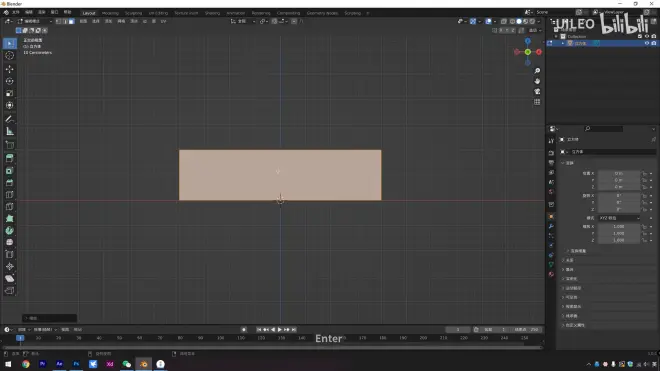The image size is (660, 371).
Task: Open Google Chrome from the taskbar
Action: pos(26,364)
